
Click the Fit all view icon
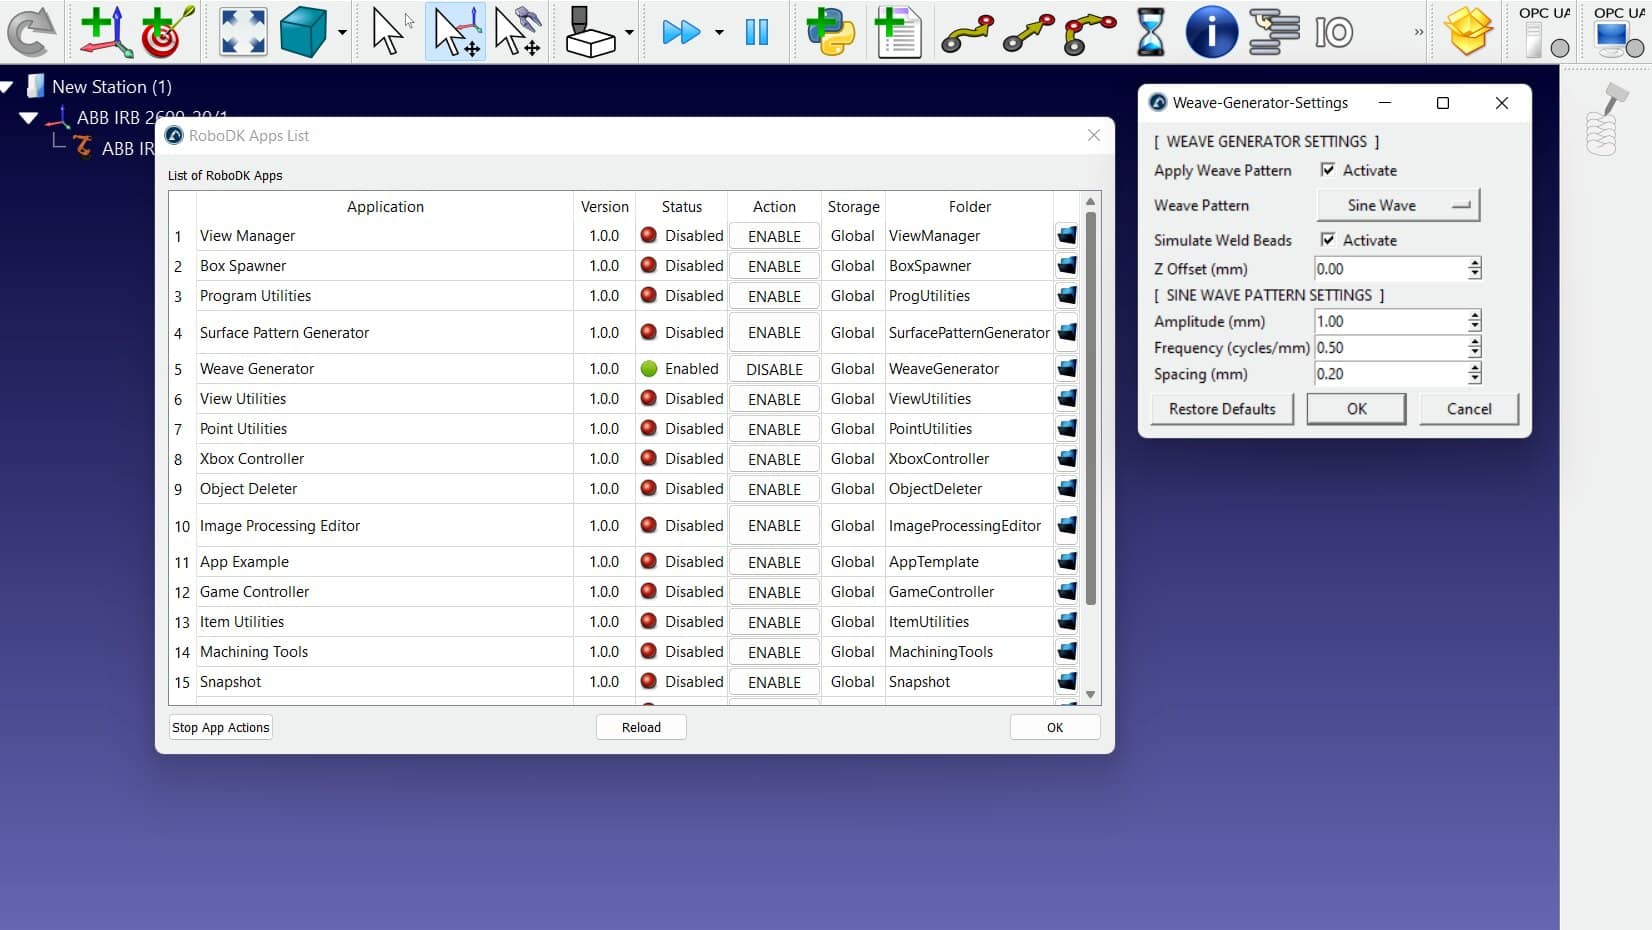243,31
